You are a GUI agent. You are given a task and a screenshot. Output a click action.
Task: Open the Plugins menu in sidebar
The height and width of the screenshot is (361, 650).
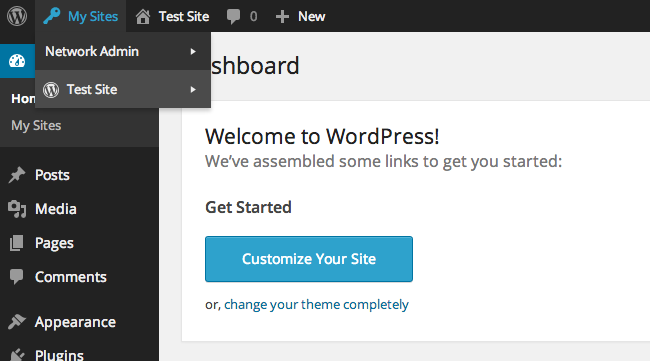click(59, 355)
